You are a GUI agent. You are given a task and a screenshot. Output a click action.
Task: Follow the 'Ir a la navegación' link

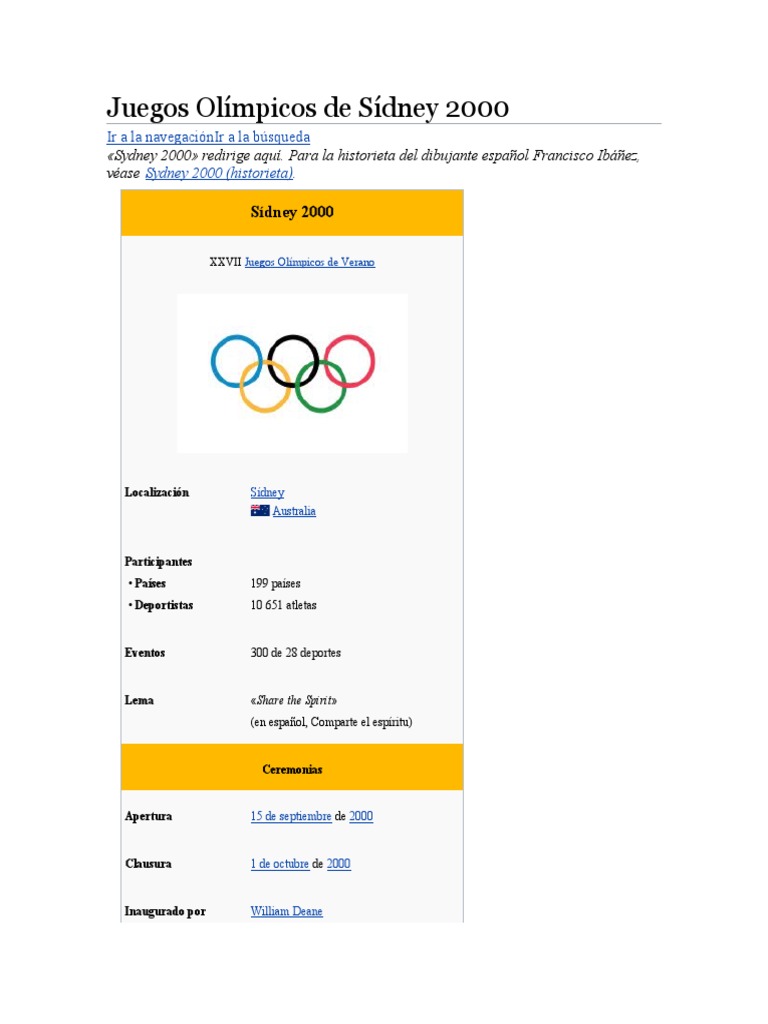click(161, 137)
